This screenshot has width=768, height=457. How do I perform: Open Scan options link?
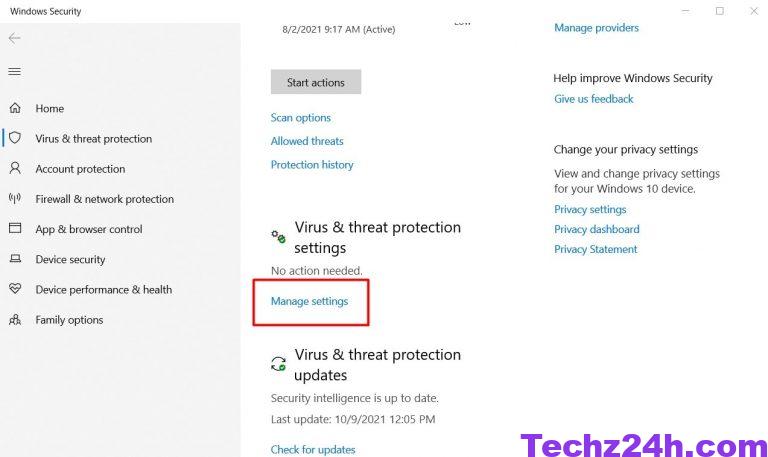[x=301, y=118]
